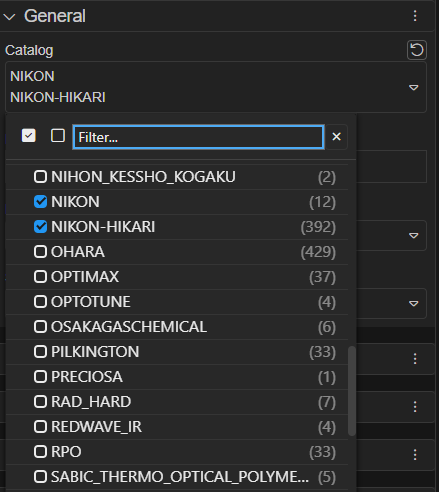The width and height of the screenshot is (439, 492).
Task: Uncheck the NIKON-HIKARI catalog checkbox
Action: (x=40, y=227)
